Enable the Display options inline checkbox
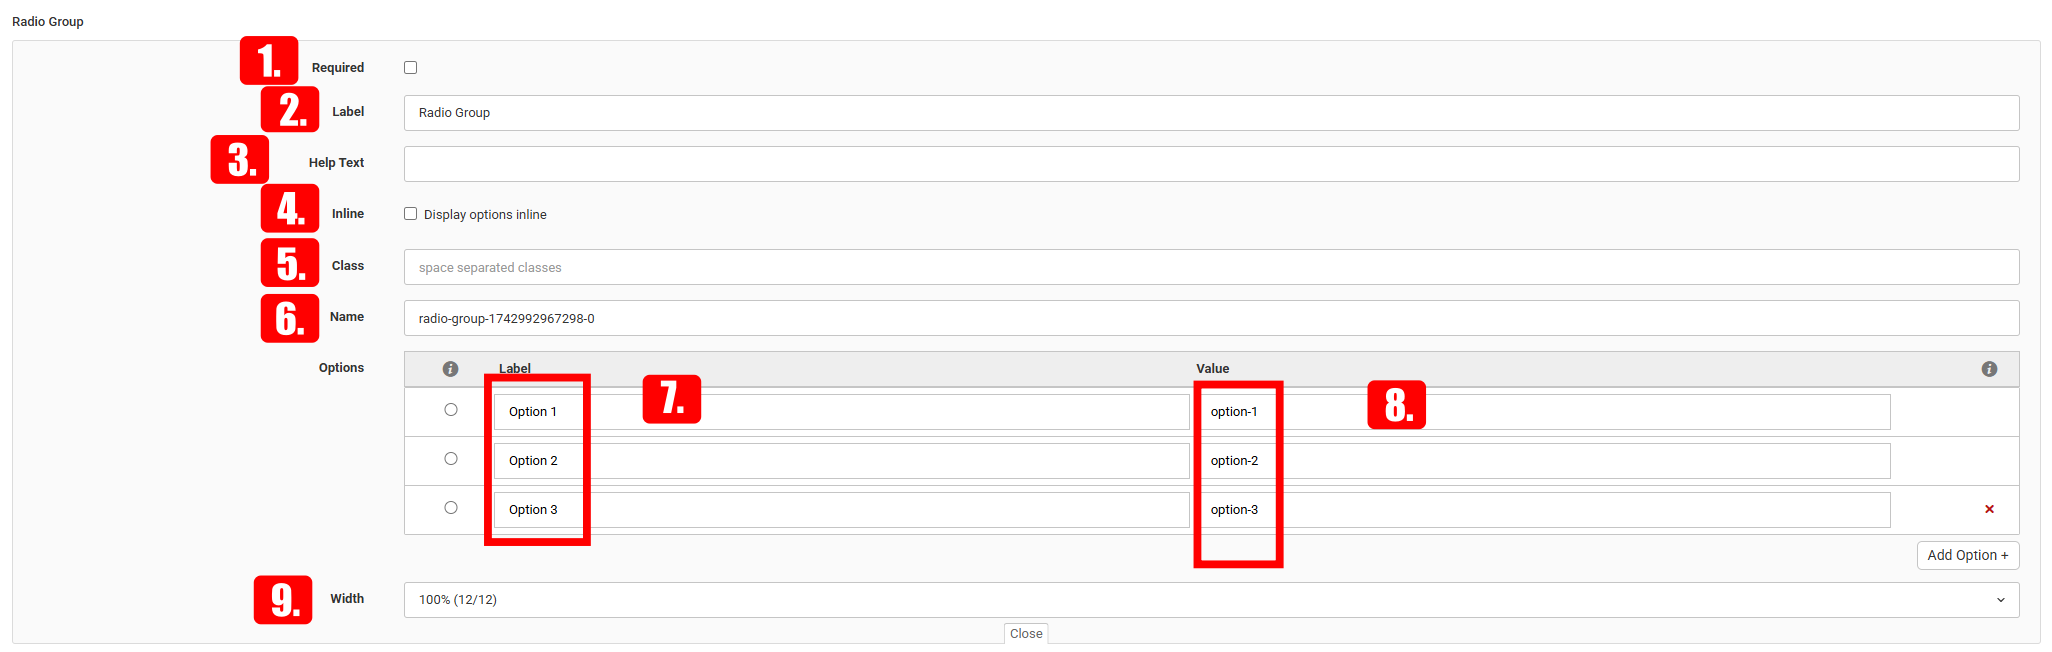 coord(410,214)
